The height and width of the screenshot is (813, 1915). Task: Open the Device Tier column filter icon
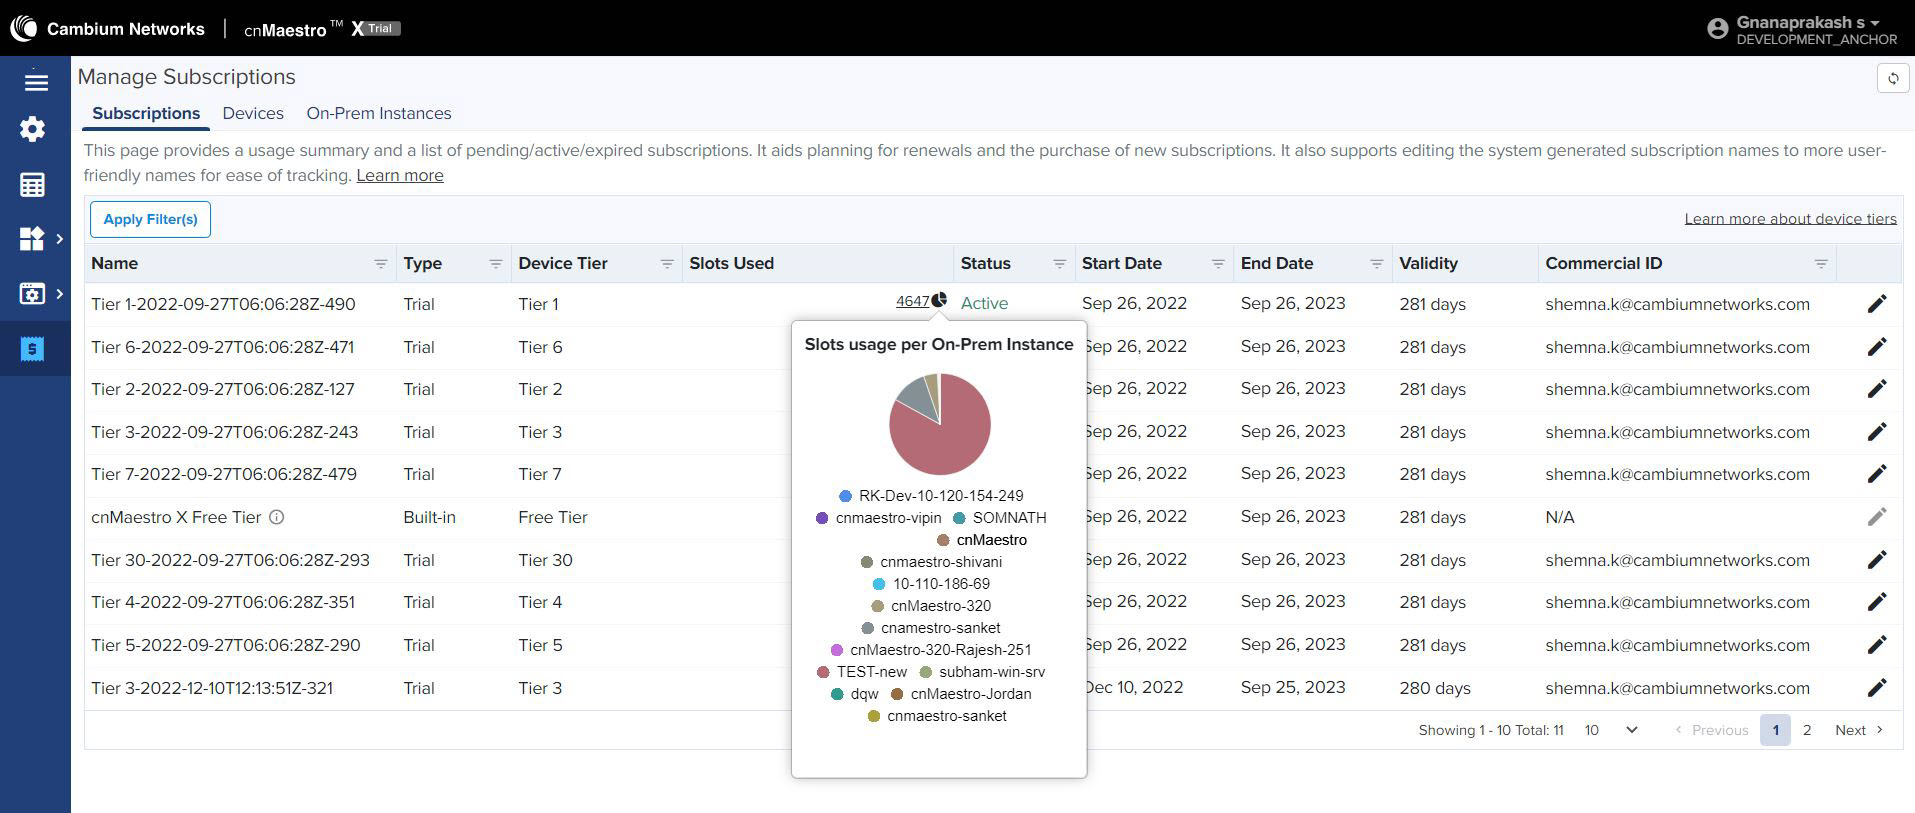[666, 264]
